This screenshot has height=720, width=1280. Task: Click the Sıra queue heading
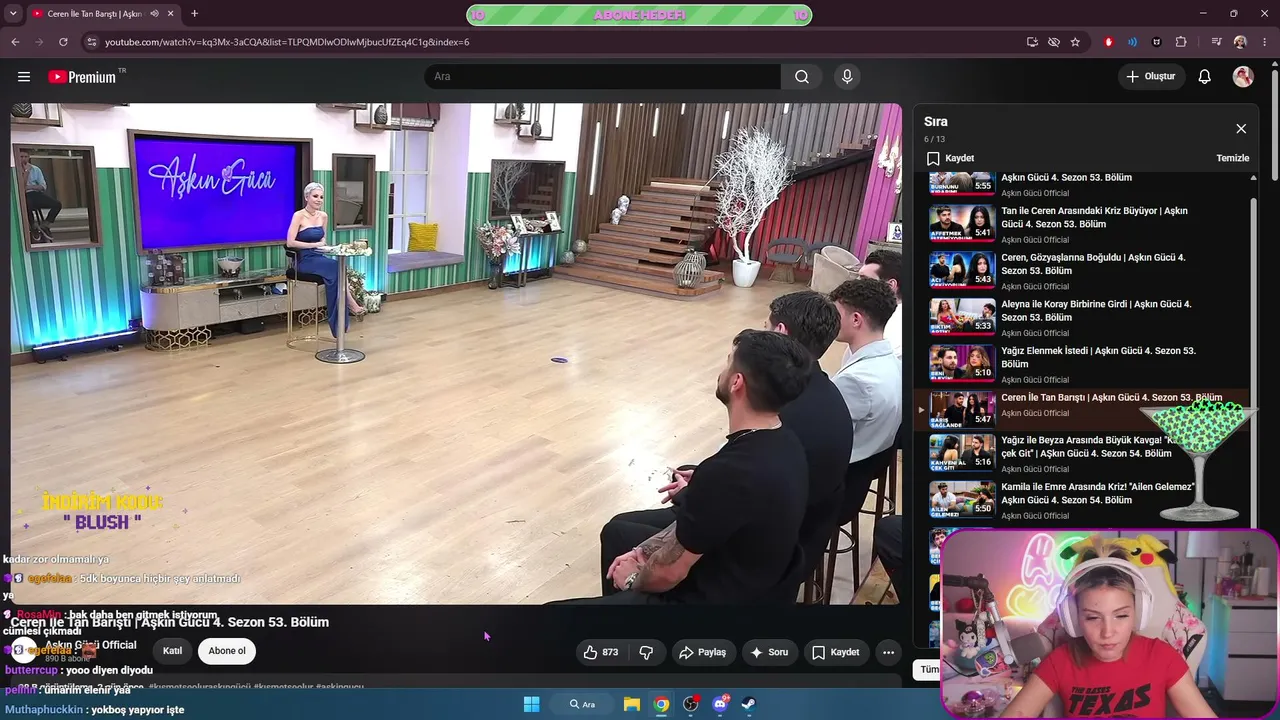click(935, 122)
